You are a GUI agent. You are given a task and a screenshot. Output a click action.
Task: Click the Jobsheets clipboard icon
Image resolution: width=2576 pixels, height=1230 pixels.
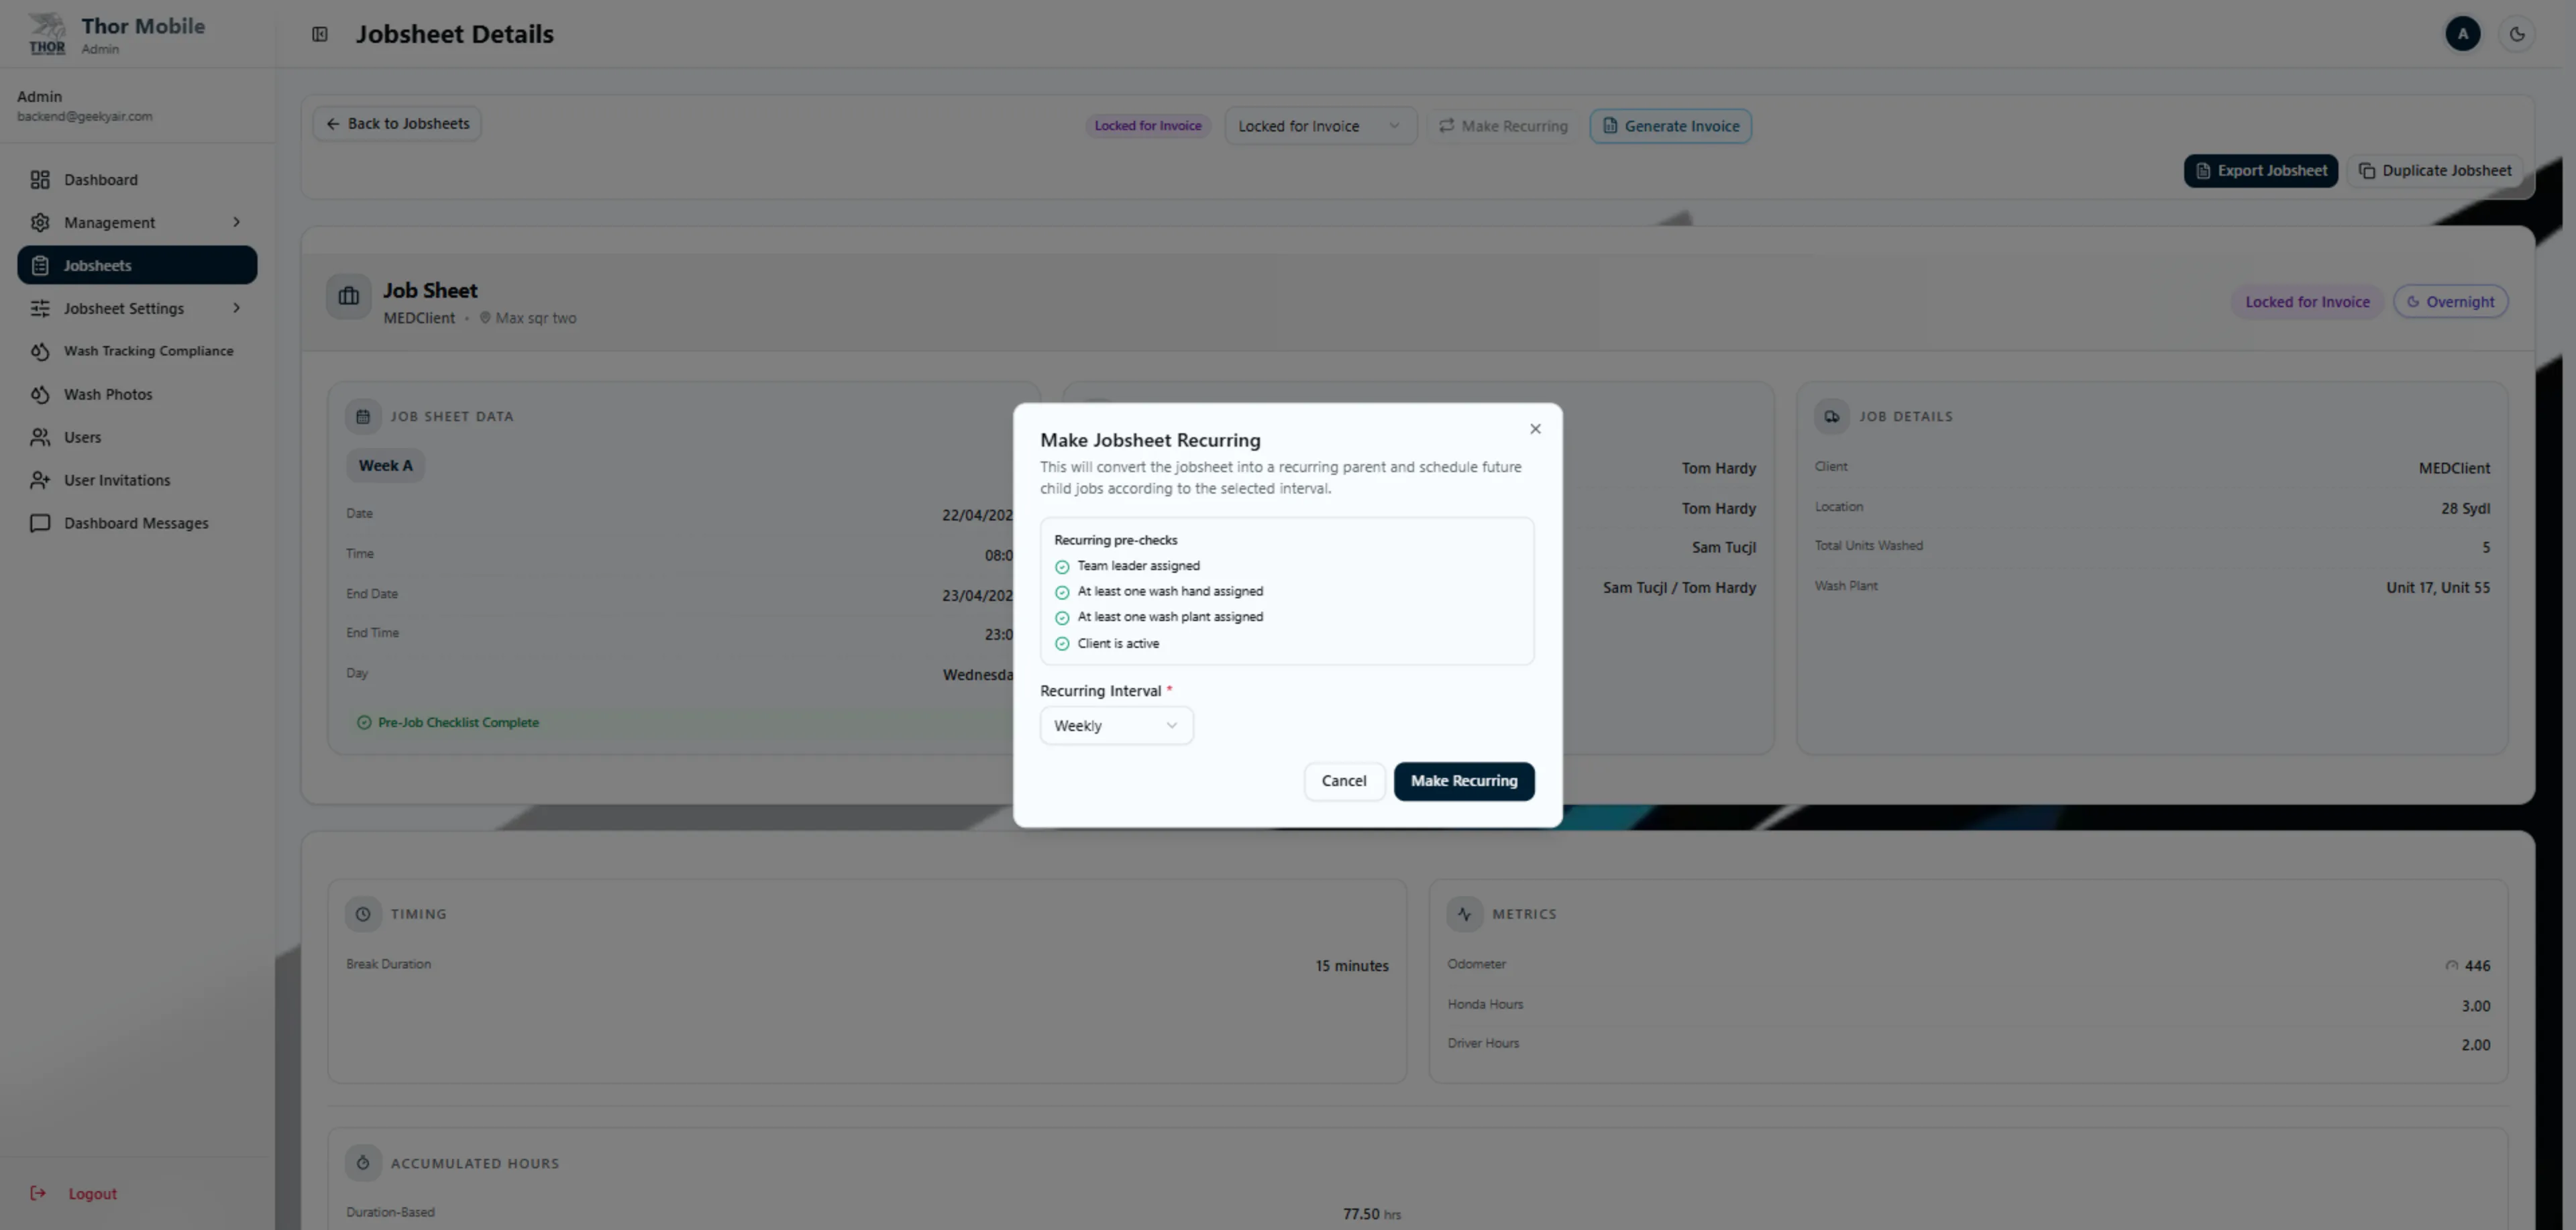pyautogui.click(x=40, y=265)
